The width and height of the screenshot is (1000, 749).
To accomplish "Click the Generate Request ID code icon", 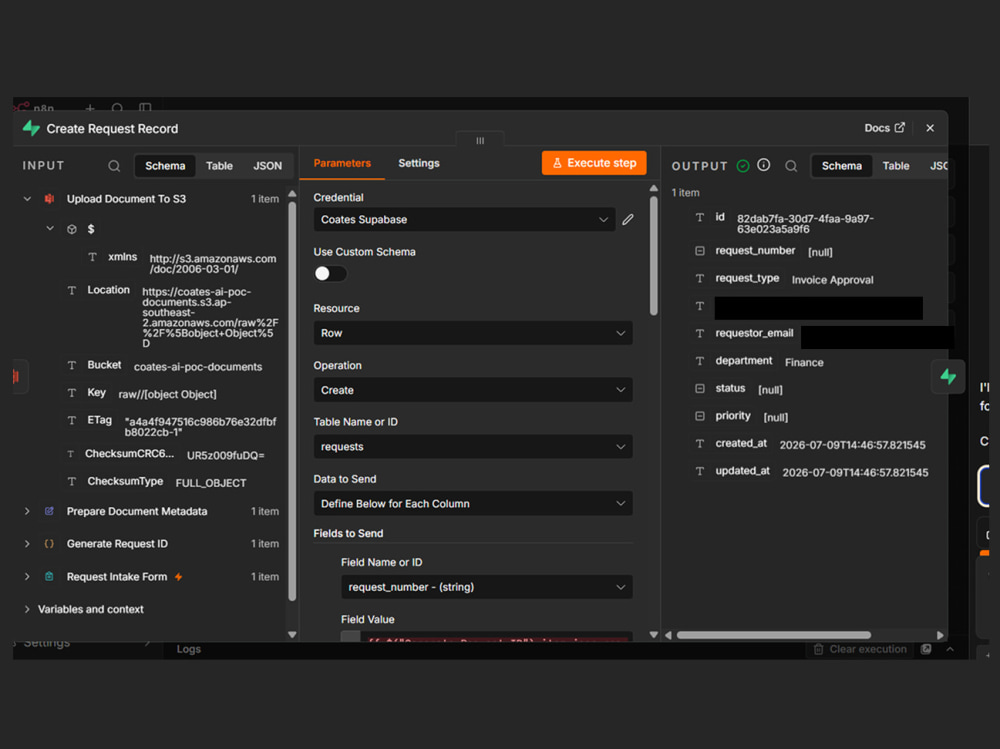I will (x=49, y=544).
